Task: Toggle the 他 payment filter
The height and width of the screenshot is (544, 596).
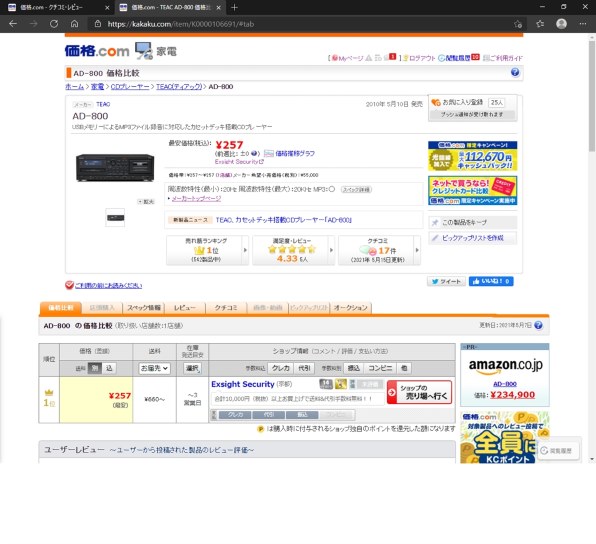Action: 404,368
